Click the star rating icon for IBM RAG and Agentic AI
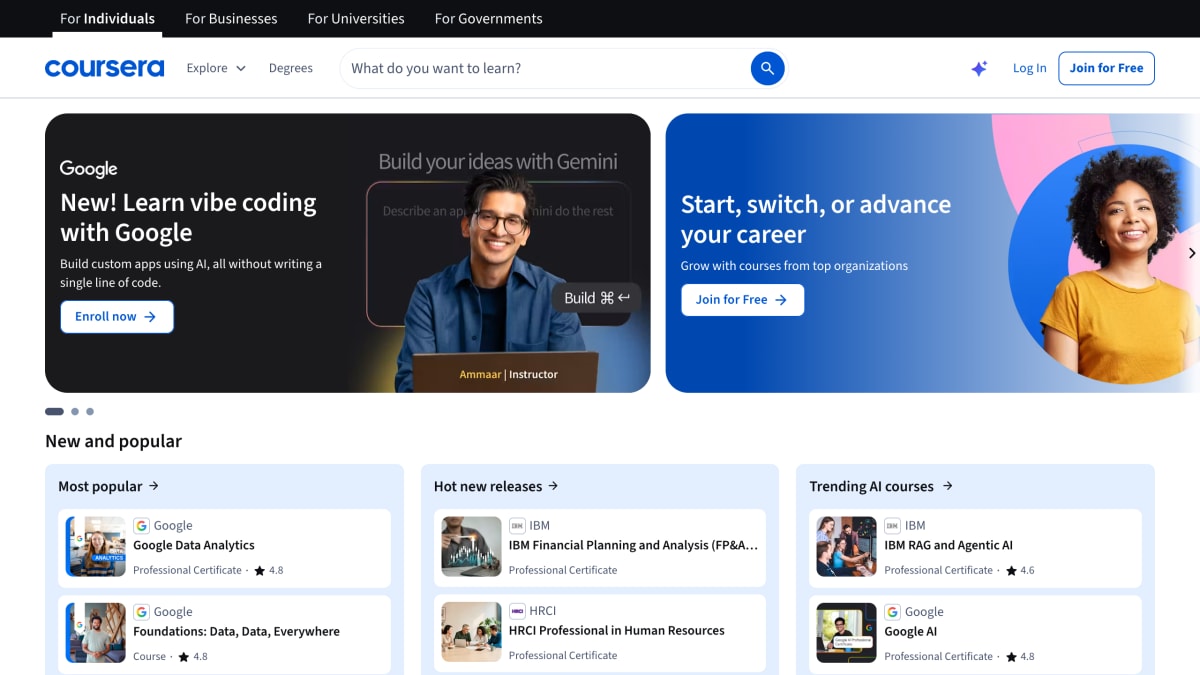Screen dimensions: 1200x675 1011,570
